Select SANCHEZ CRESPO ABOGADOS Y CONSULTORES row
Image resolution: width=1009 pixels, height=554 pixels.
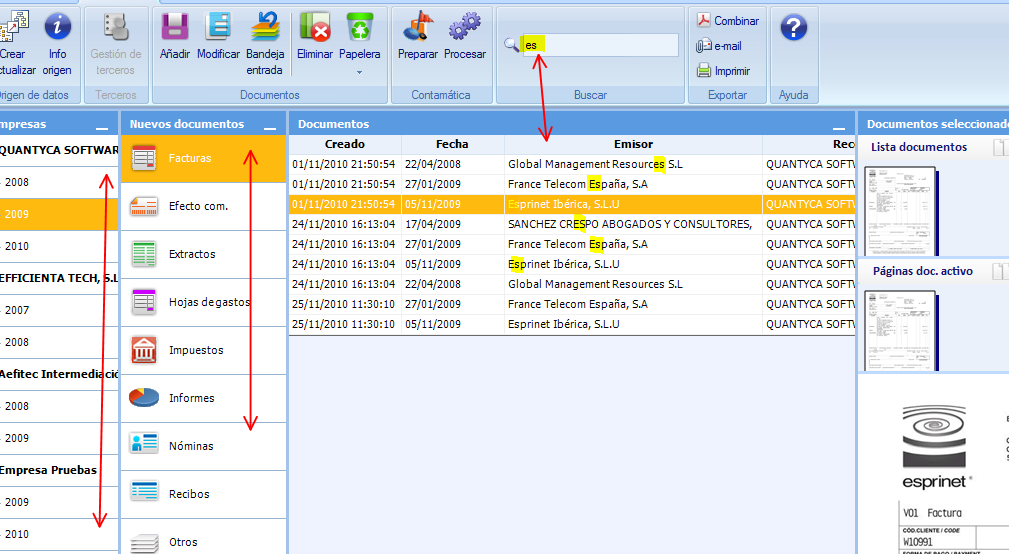572,224
